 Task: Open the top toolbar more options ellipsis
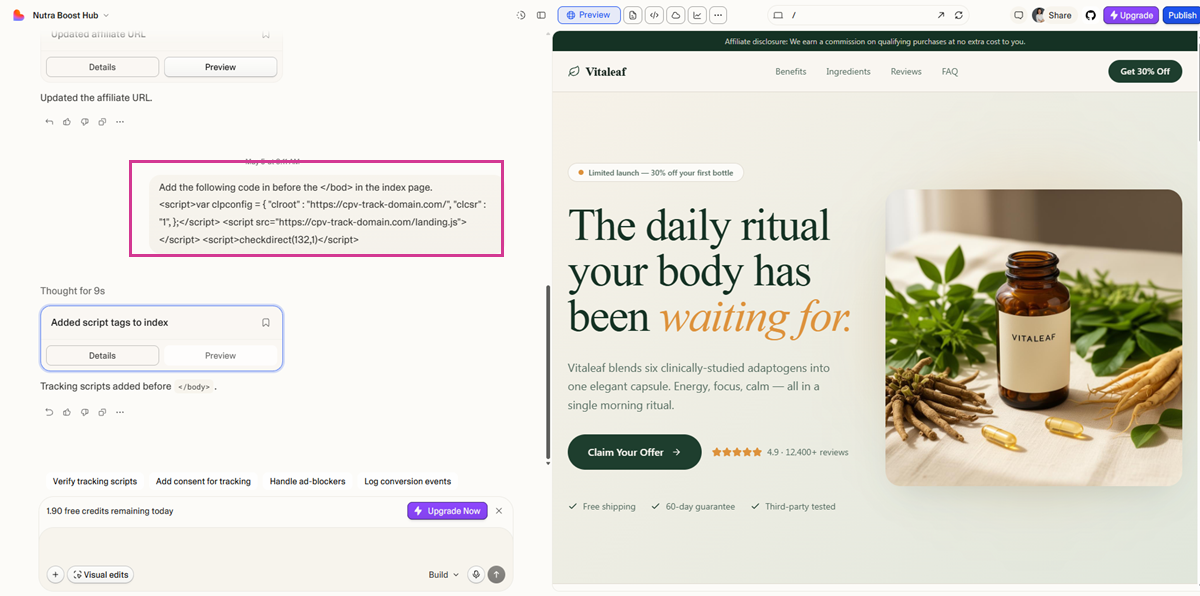click(718, 15)
